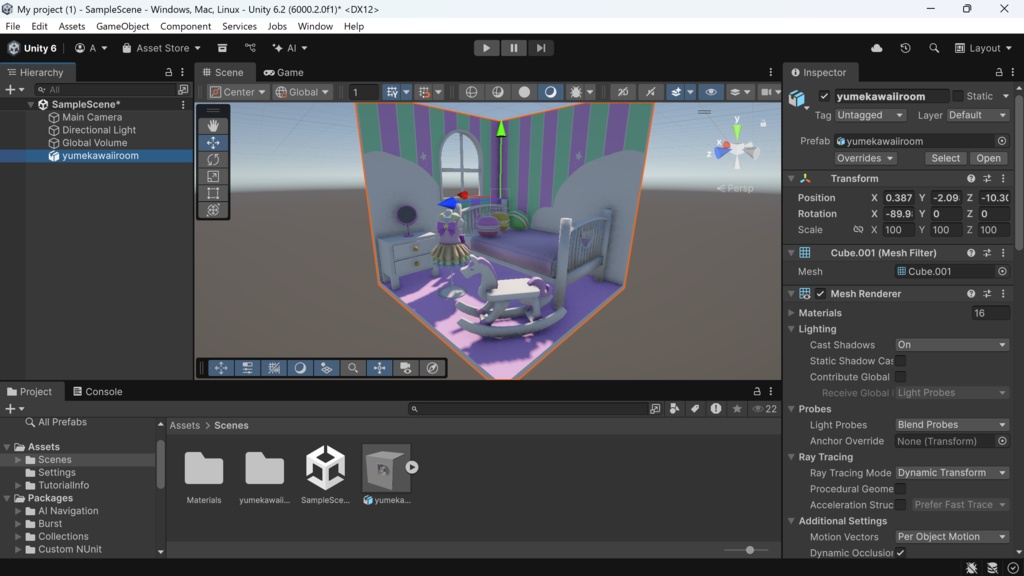Expand the TutorialInfo folder
Screen dimensions: 1024x576
(18, 485)
